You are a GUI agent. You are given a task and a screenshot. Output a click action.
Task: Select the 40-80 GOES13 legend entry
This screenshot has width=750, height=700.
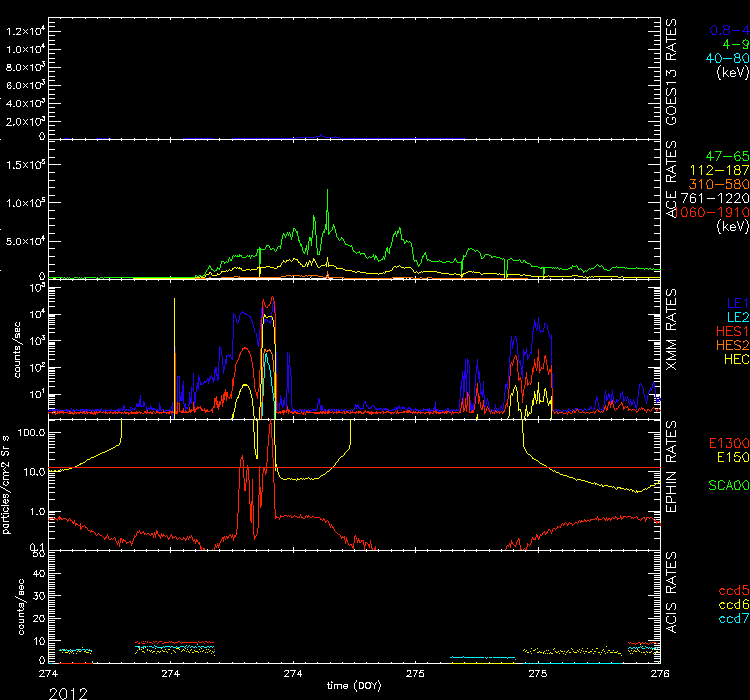[x=727, y=58]
